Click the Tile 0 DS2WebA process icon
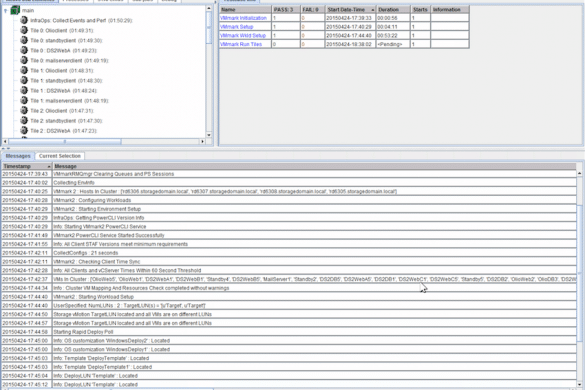Image resolution: width=585 pixels, height=390 pixels. pos(24,50)
